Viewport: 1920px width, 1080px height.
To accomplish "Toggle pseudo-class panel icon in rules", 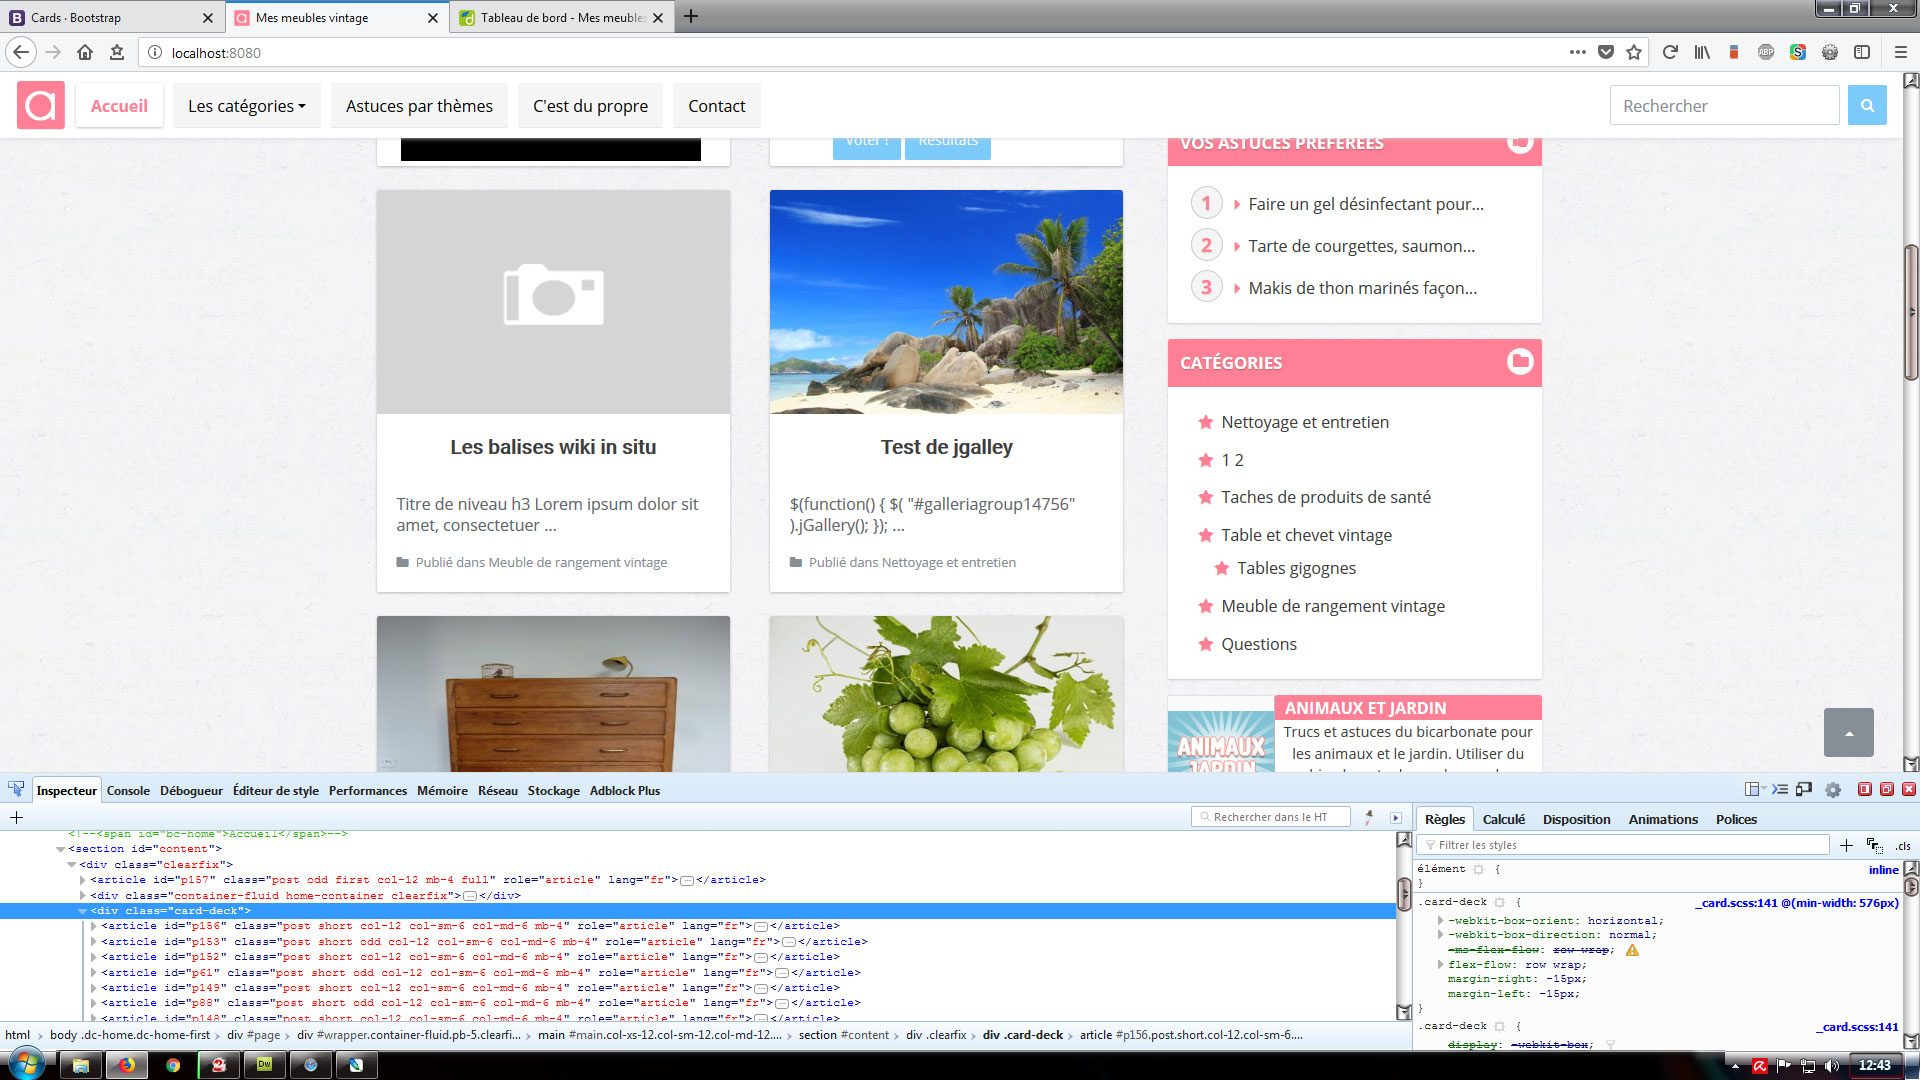I will coord(1874,845).
